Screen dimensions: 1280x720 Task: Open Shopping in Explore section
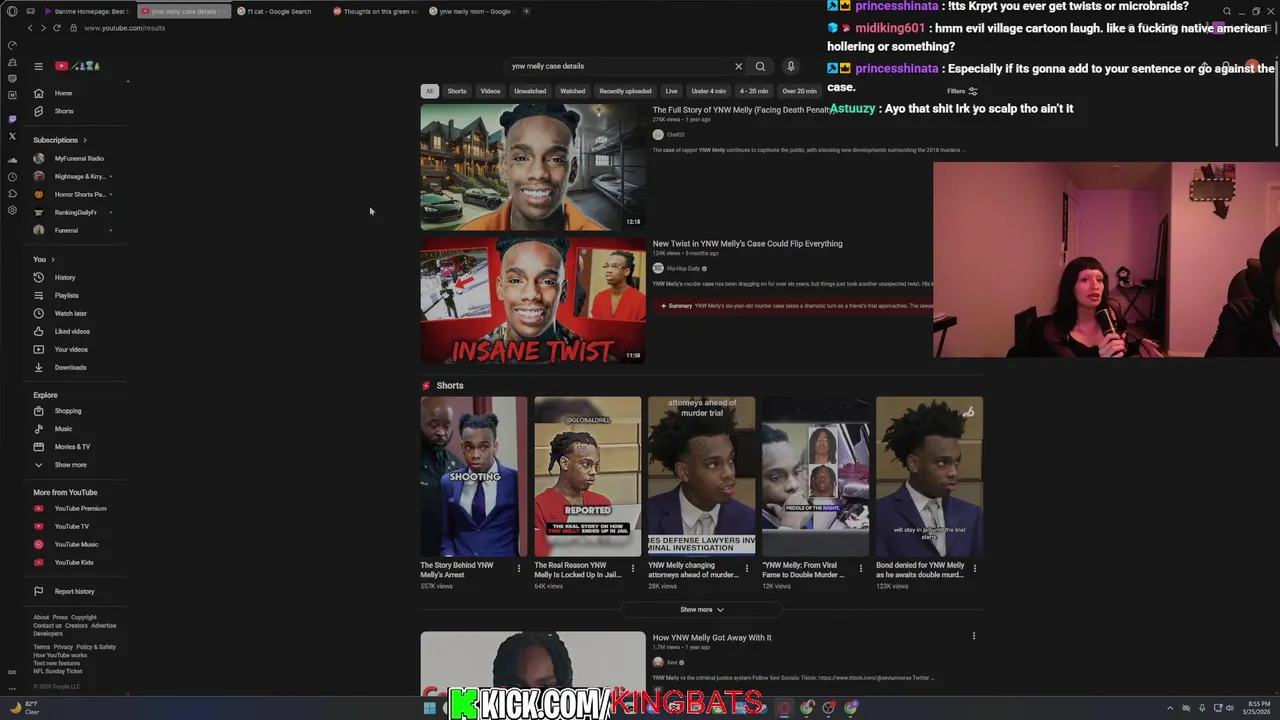click(x=68, y=411)
